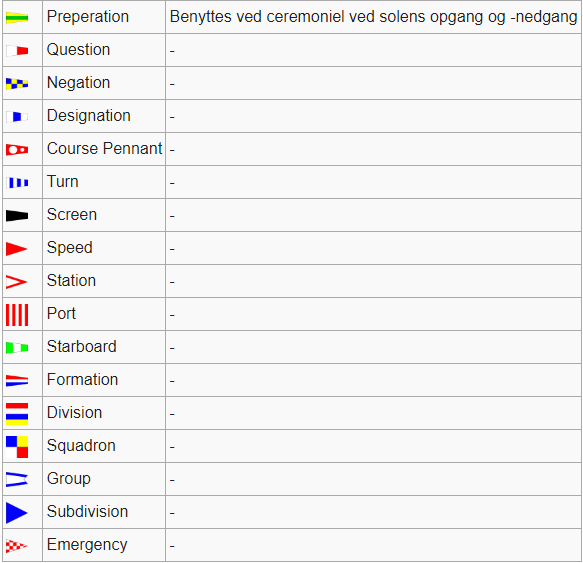This screenshot has width=583, height=563.
Task: Open the Squadron quartered flag image
Action: pos(17,447)
